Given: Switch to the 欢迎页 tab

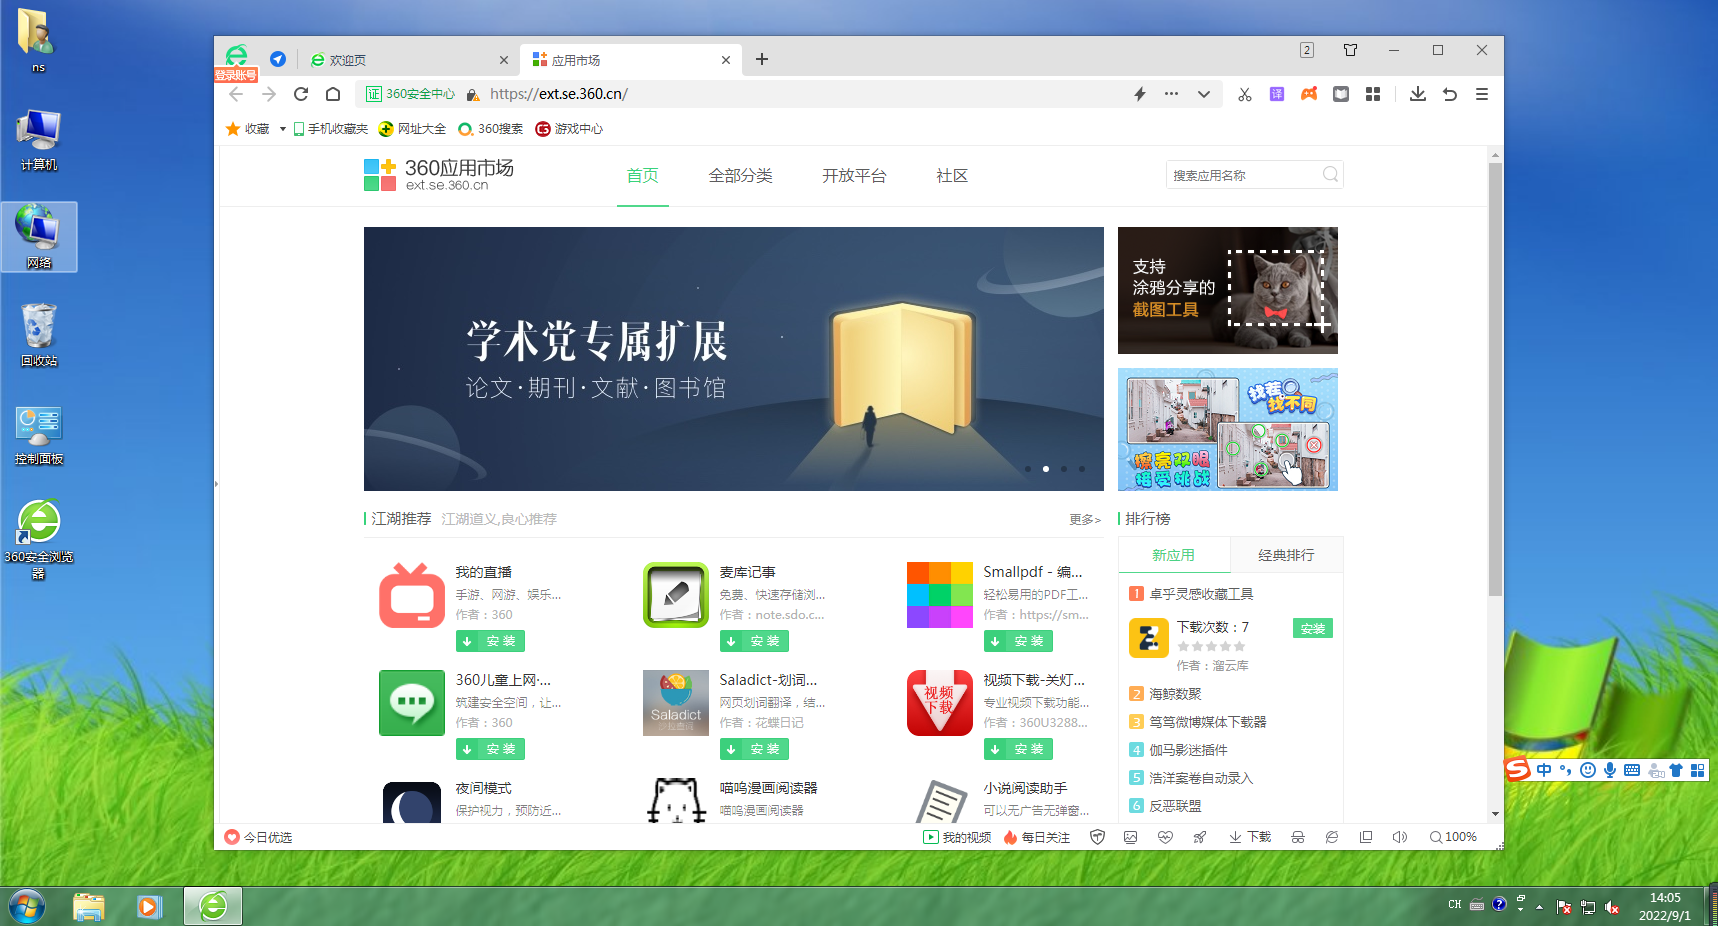Looking at the screenshot, I should [x=409, y=60].
